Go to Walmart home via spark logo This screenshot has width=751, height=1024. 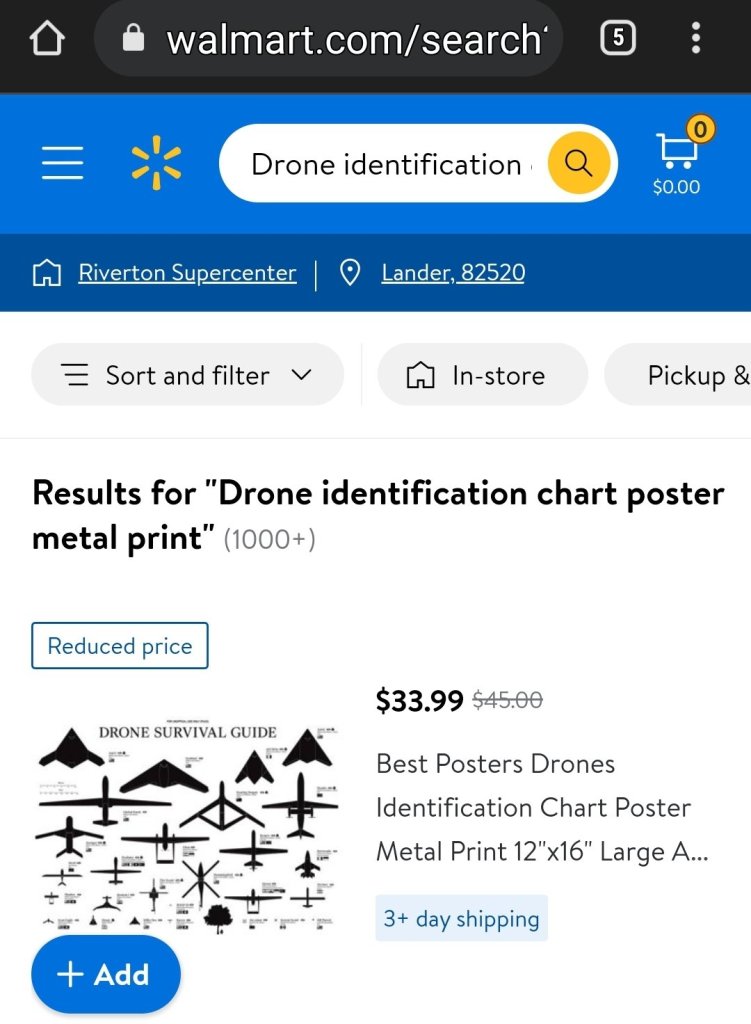(x=156, y=164)
